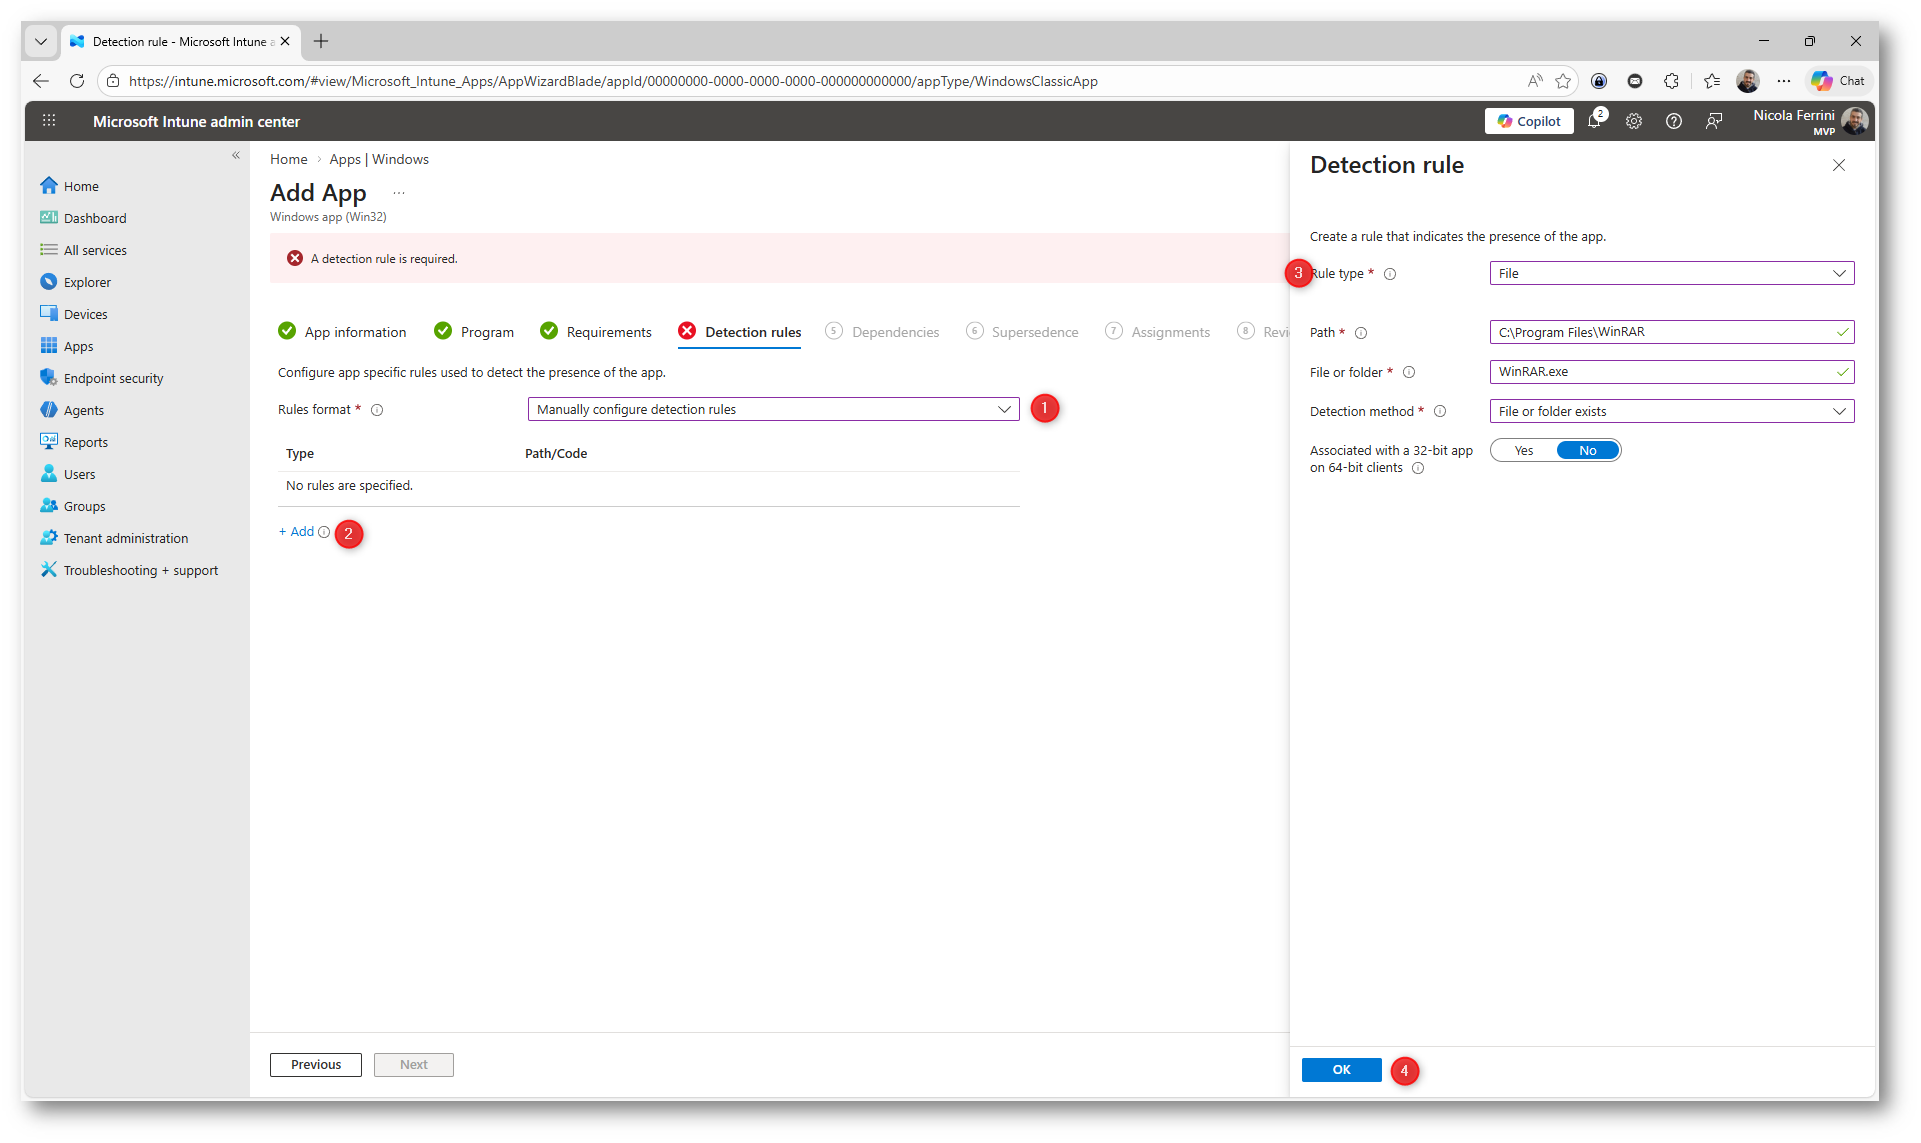Close the Detection rule panel
This screenshot has width=1921, height=1143.
tap(1838, 165)
